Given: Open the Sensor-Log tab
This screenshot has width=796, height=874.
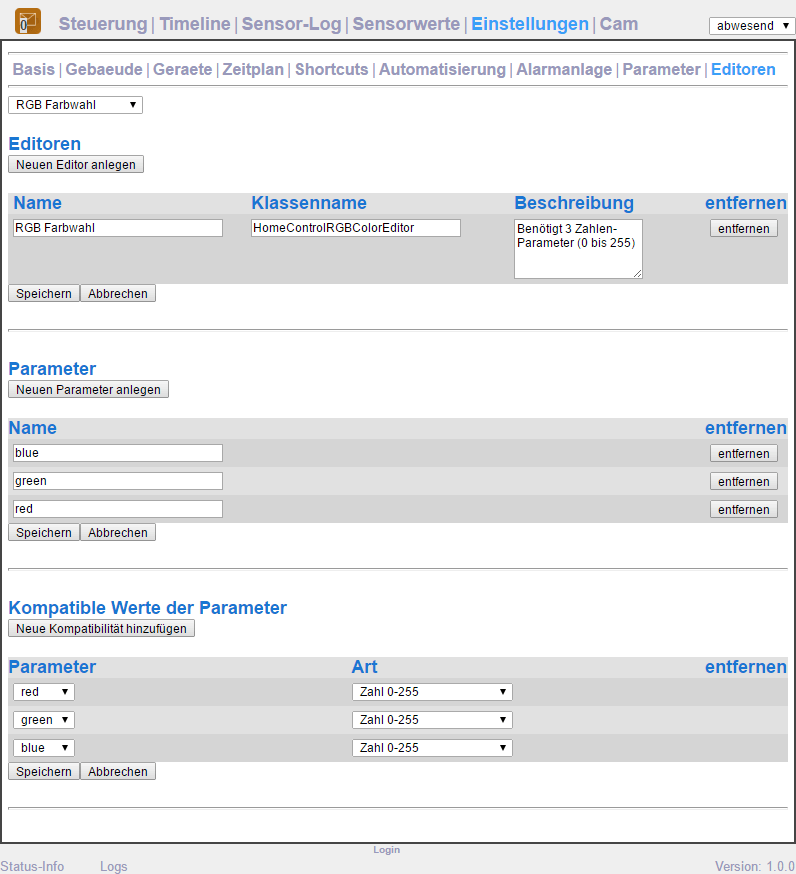Looking at the screenshot, I should 291,24.
